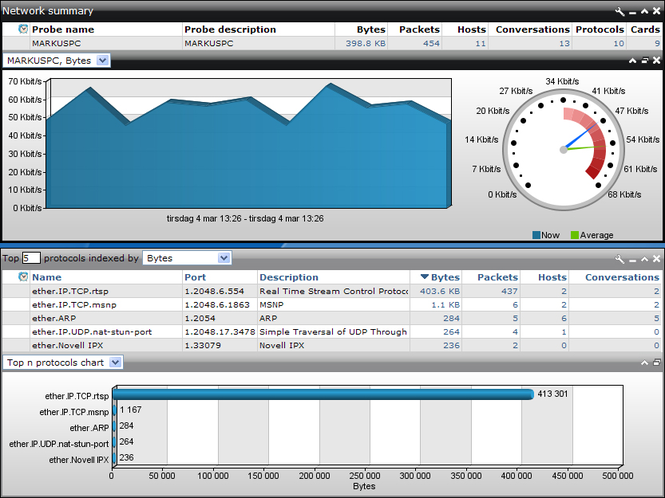Click the Bytes column sort arrow in the protocols table

[424, 277]
